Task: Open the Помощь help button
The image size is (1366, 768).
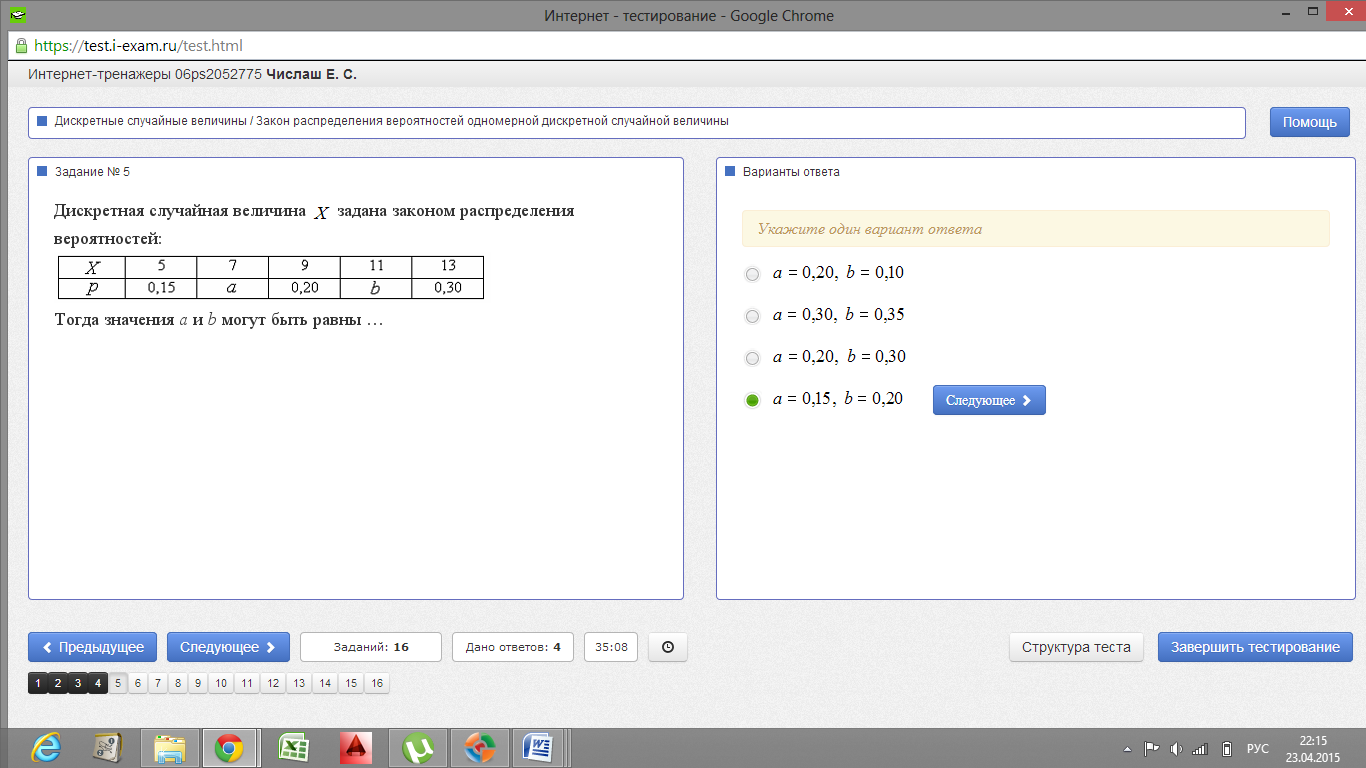Action: pos(1310,122)
